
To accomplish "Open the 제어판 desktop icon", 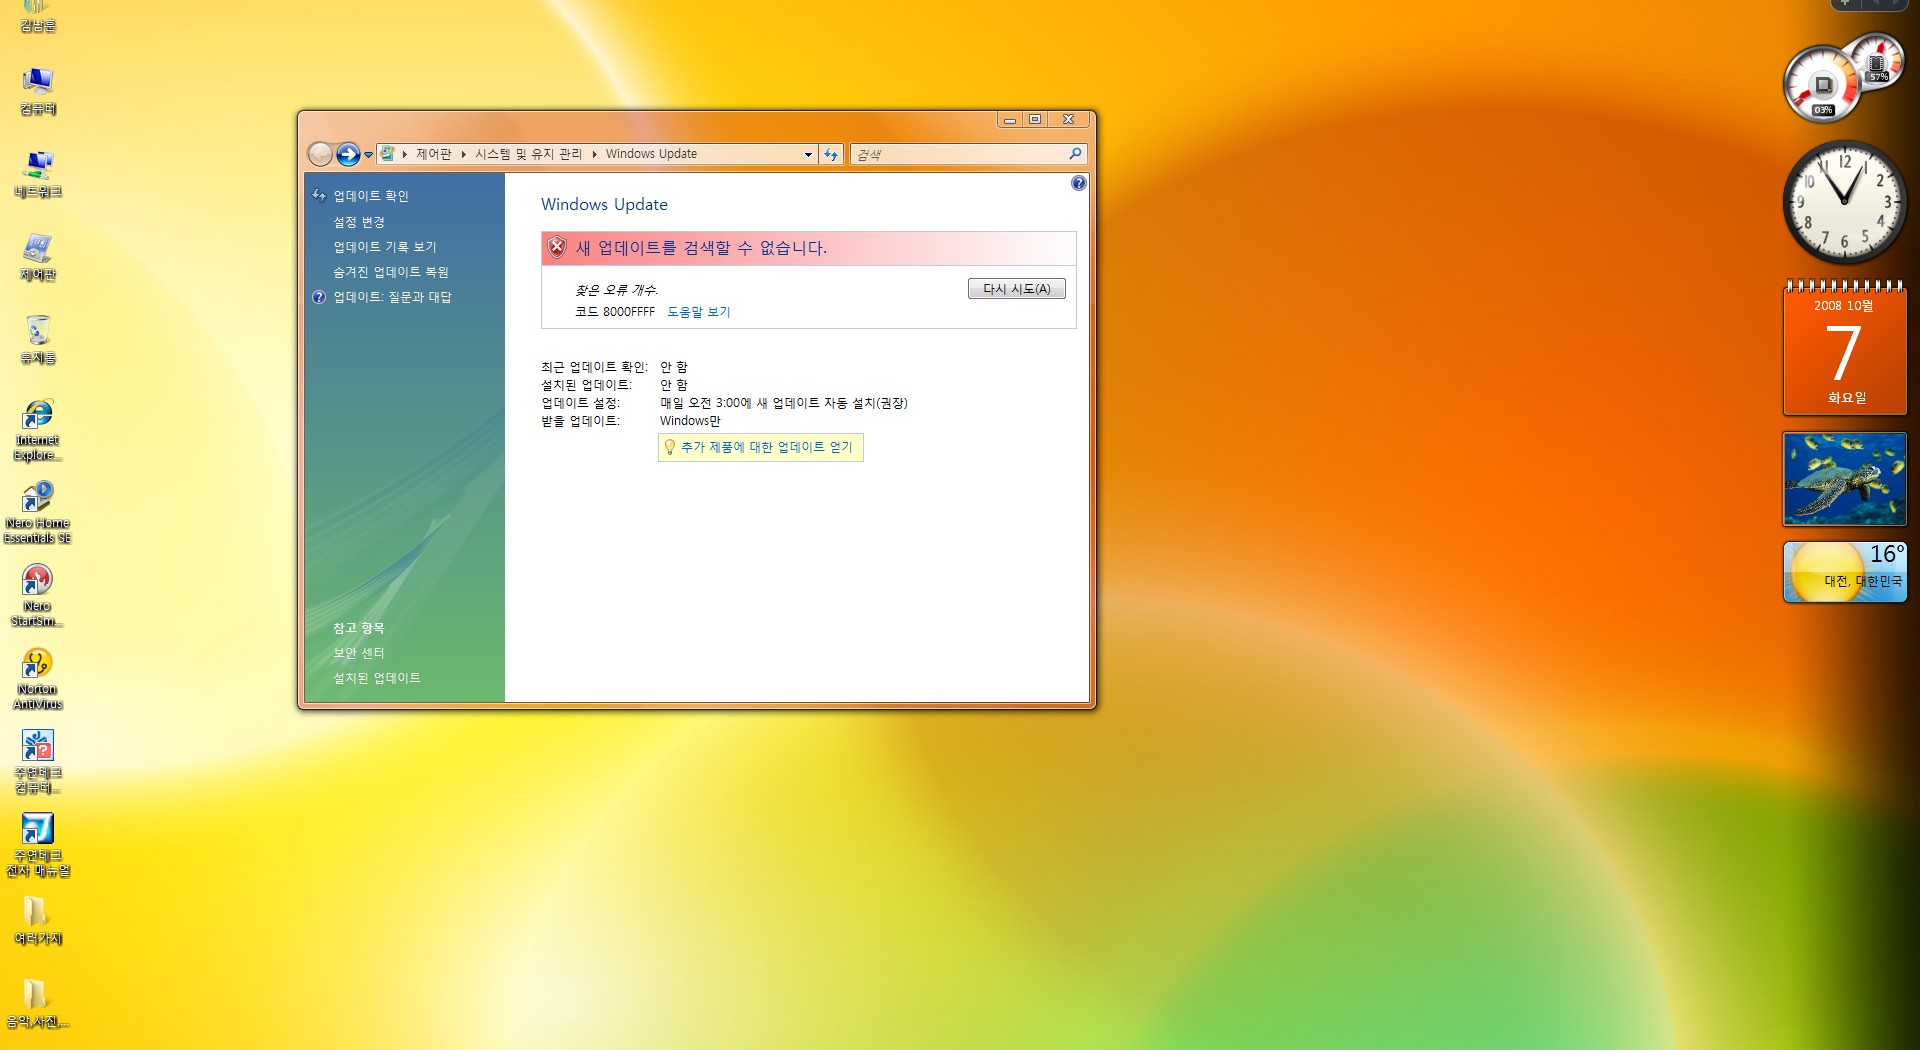I will pos(38,256).
